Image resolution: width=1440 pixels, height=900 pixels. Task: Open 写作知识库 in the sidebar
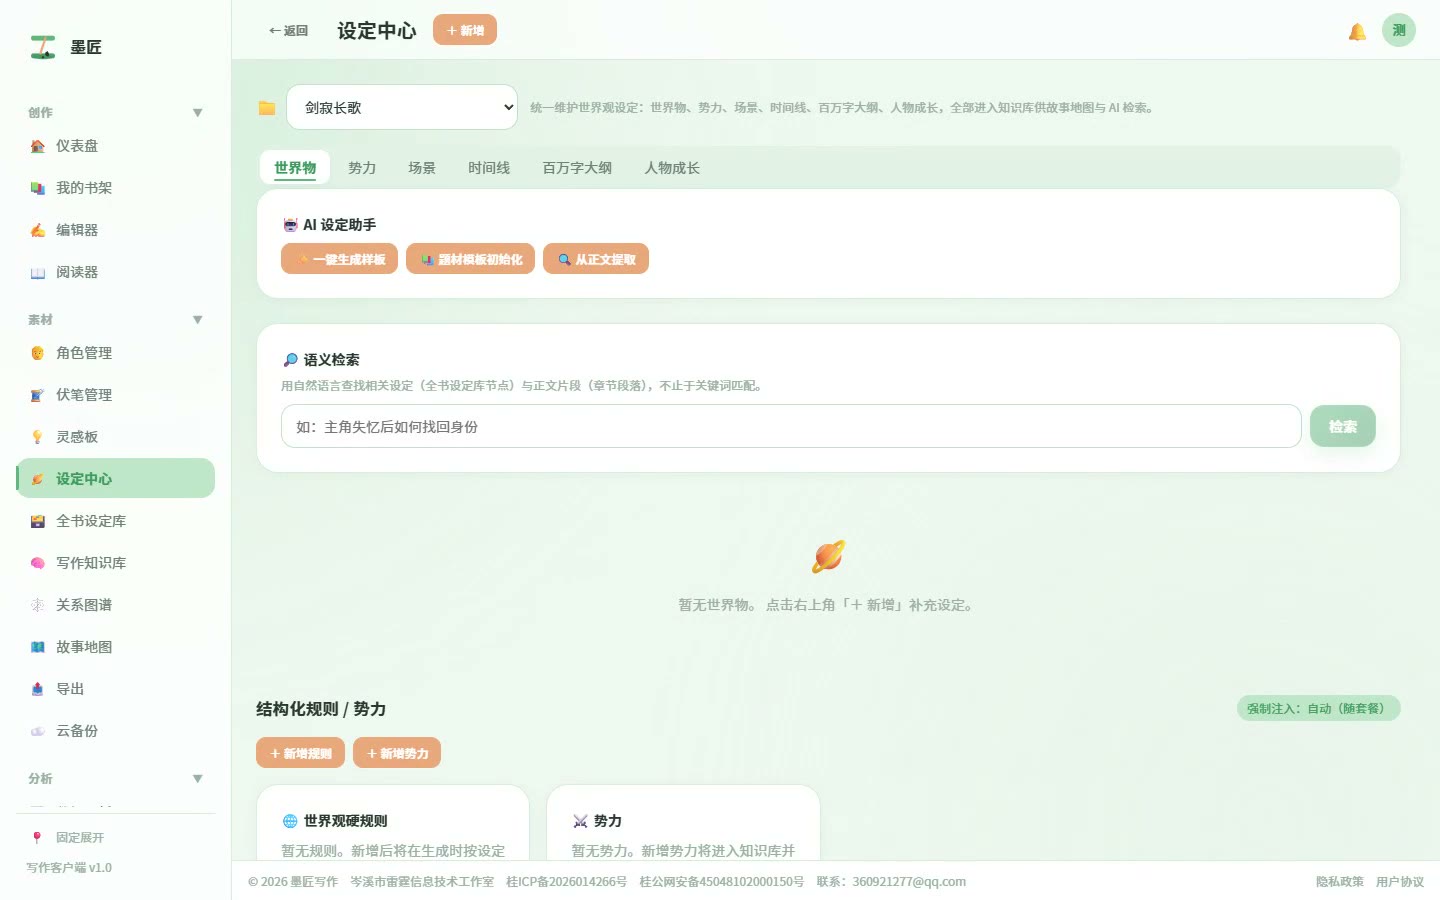[x=115, y=563]
